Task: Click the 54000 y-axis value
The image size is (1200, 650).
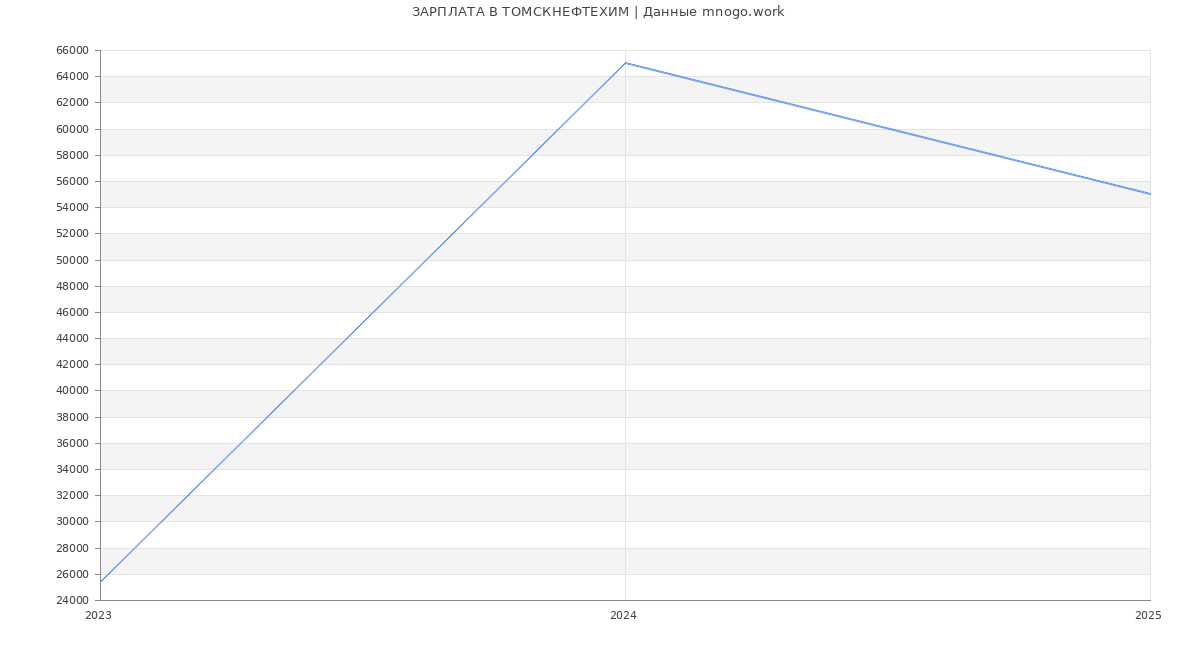Action: (72, 208)
